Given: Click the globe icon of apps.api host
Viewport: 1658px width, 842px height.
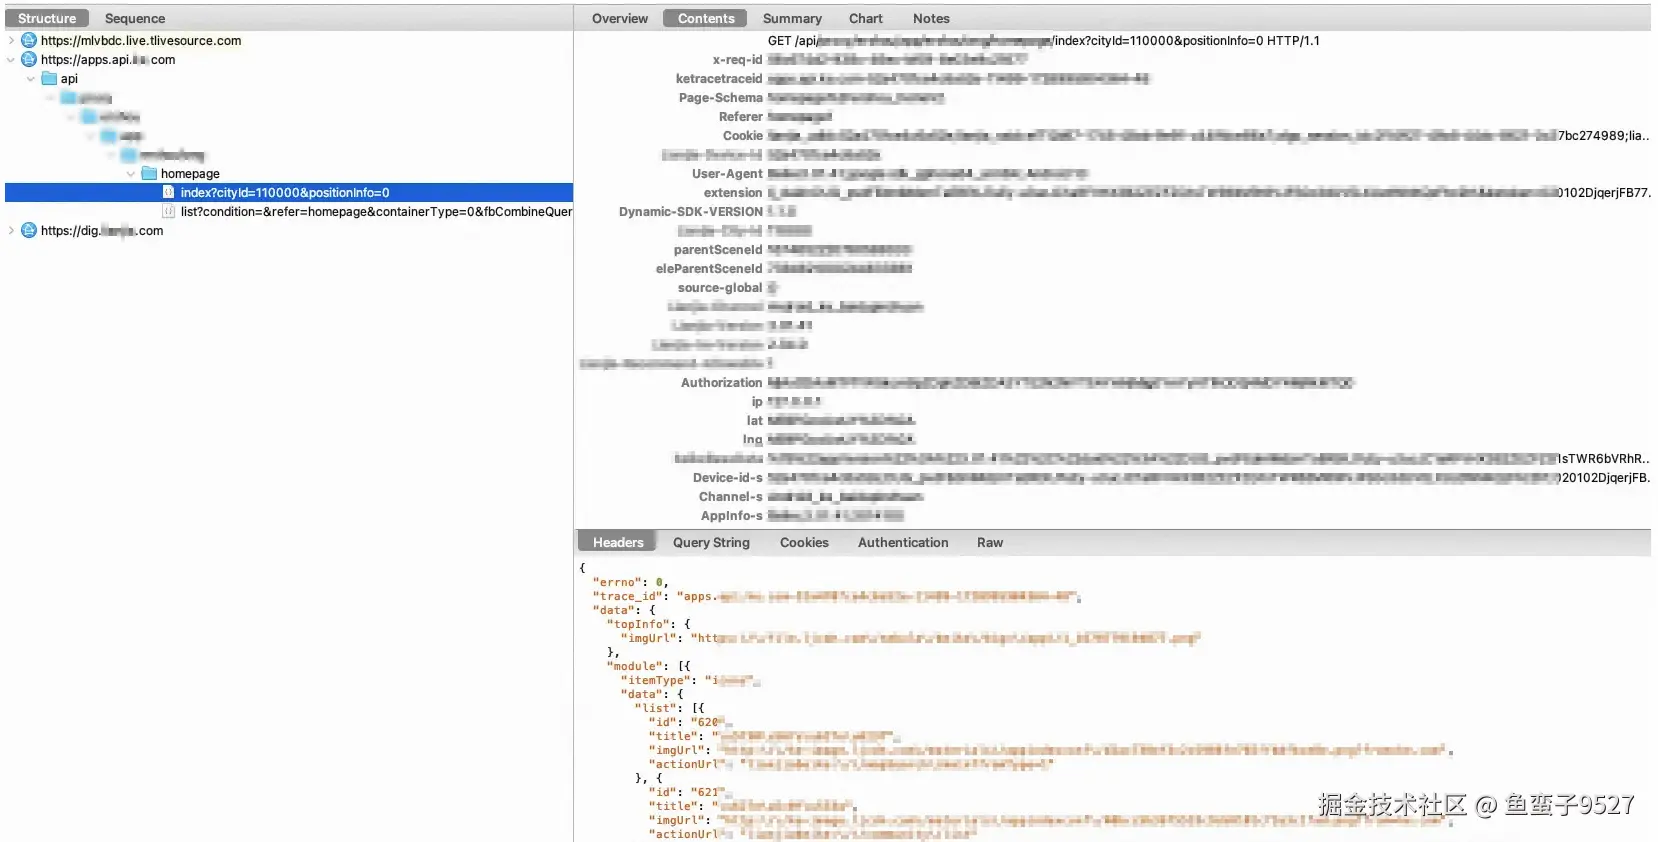Looking at the screenshot, I should 29,60.
